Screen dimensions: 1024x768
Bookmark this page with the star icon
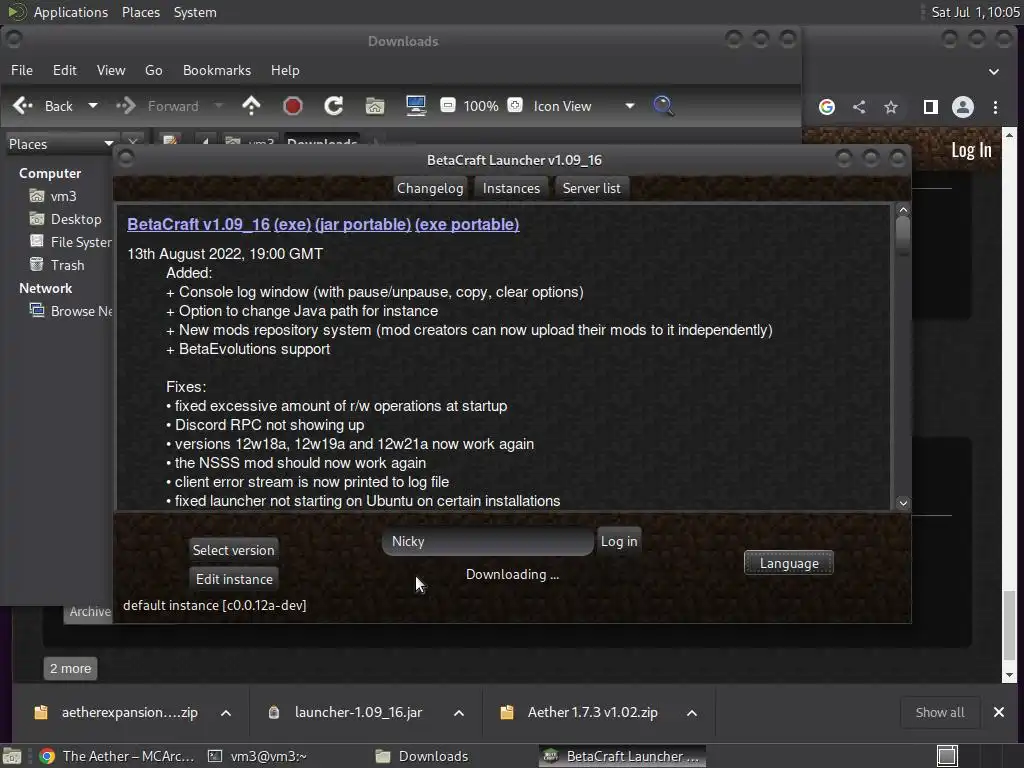891,107
